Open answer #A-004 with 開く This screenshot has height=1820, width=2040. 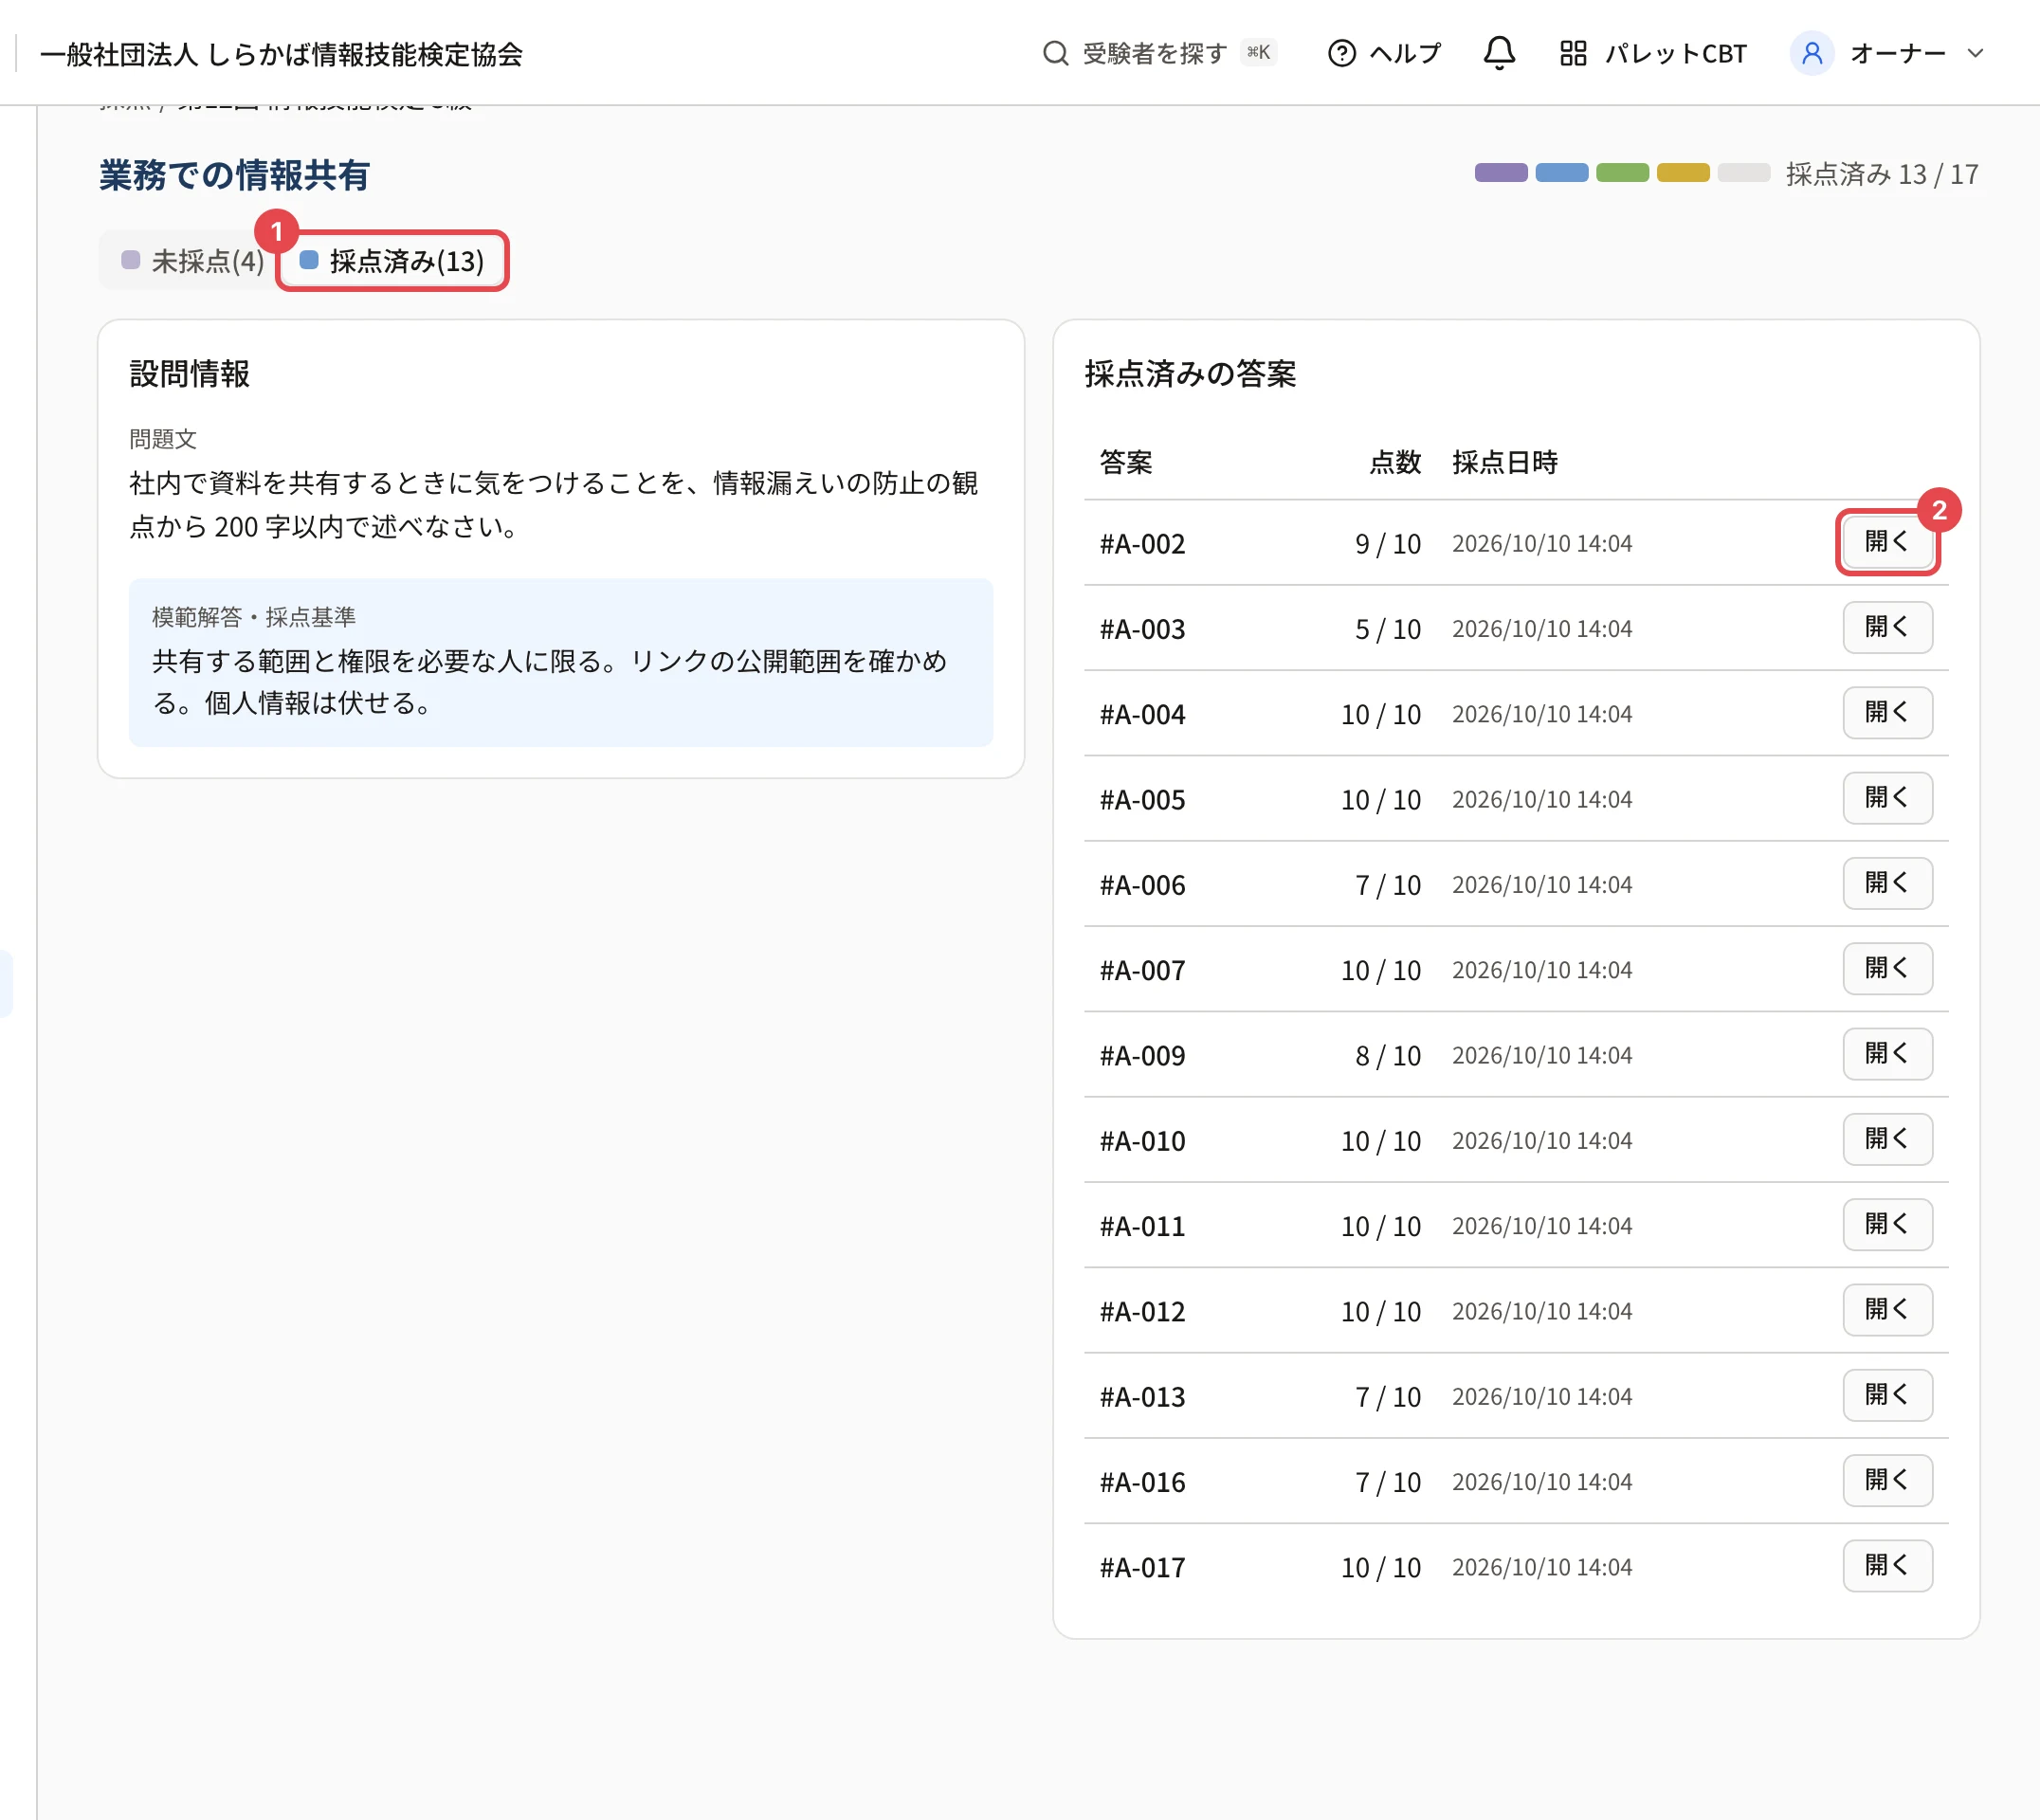pyautogui.click(x=1887, y=713)
